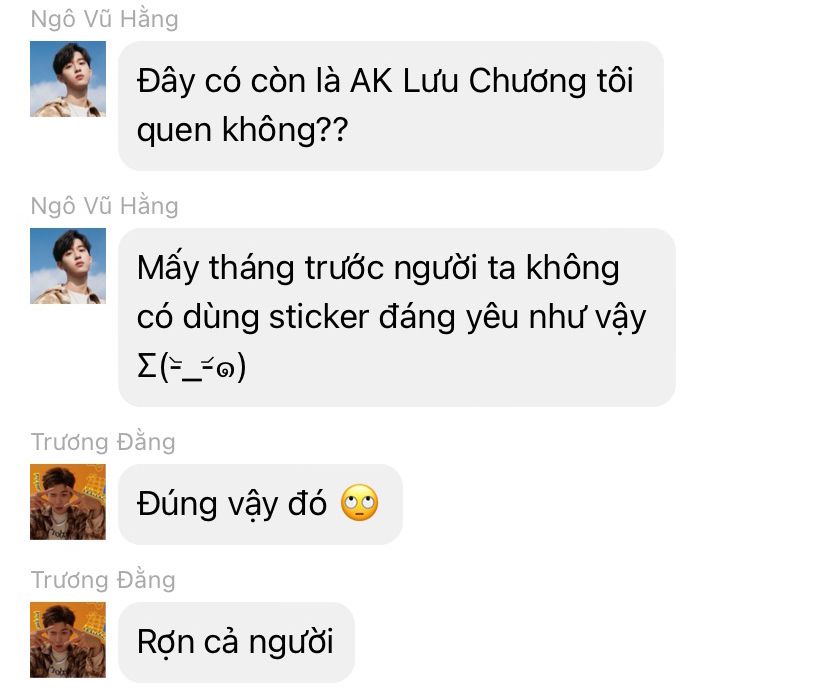Open avatar beside the "Đây có còn là AK" message
This screenshot has height=695, width=828.
click(x=68, y=79)
